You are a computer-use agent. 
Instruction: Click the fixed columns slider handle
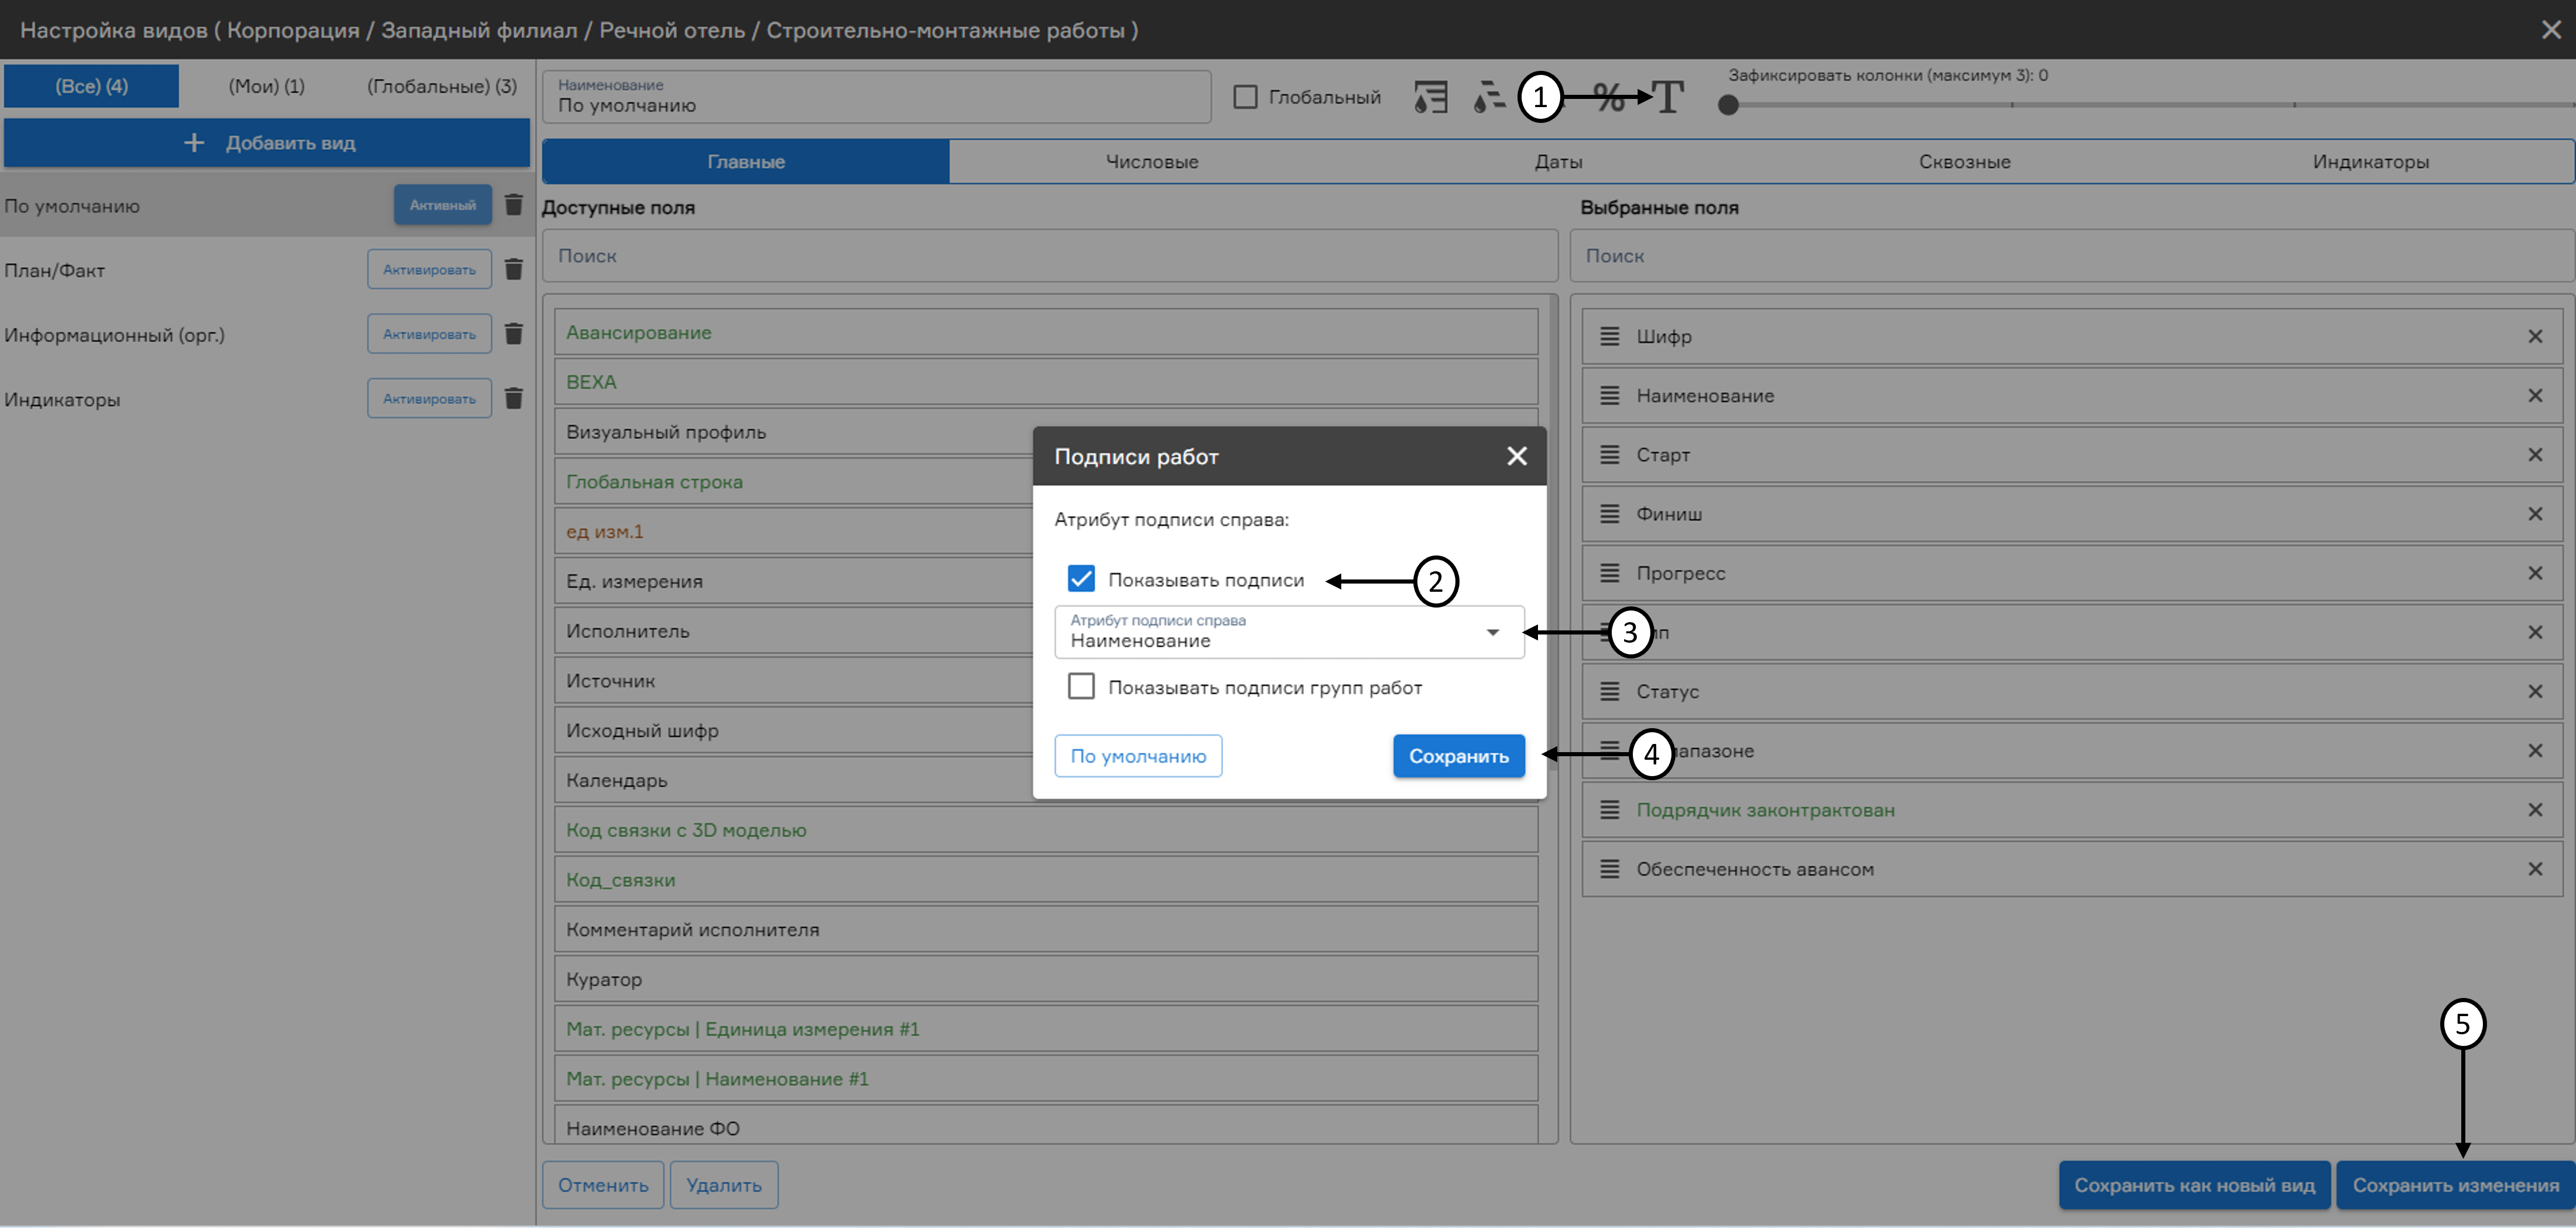[x=1728, y=105]
